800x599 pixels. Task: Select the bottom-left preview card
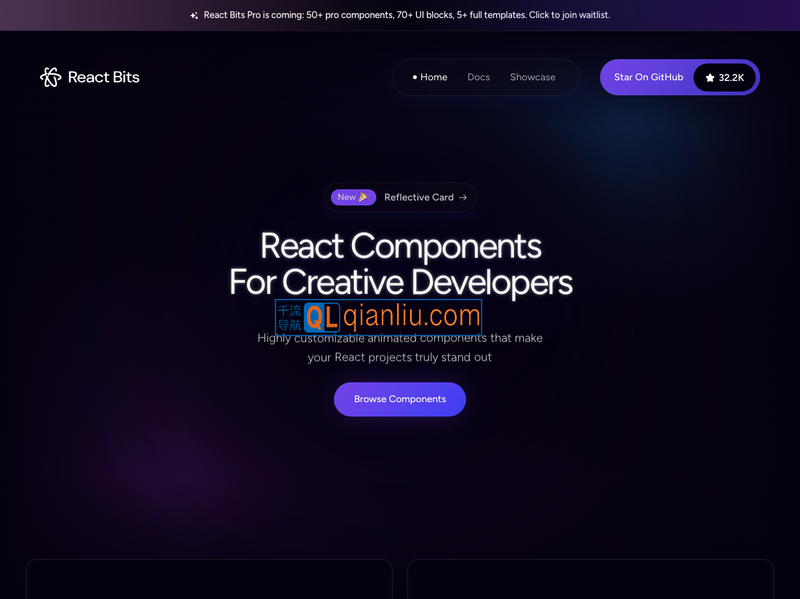pos(209,580)
